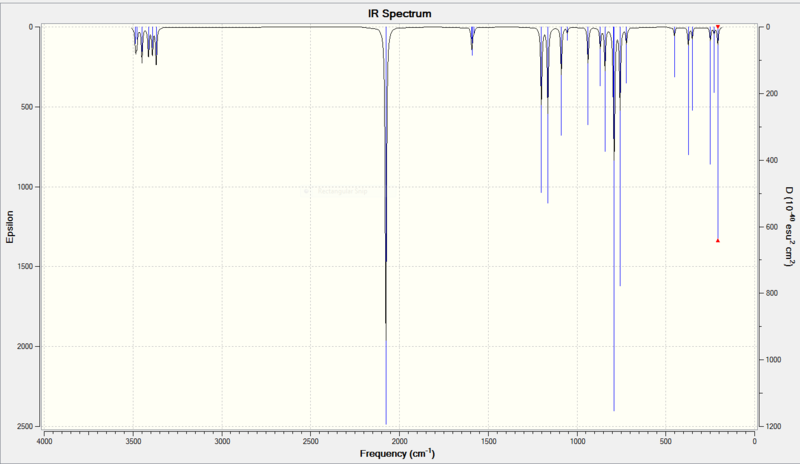Click the 1000 tick on Epsilon axis
Image resolution: width=800 pixels, height=464 pixels.
(25, 187)
